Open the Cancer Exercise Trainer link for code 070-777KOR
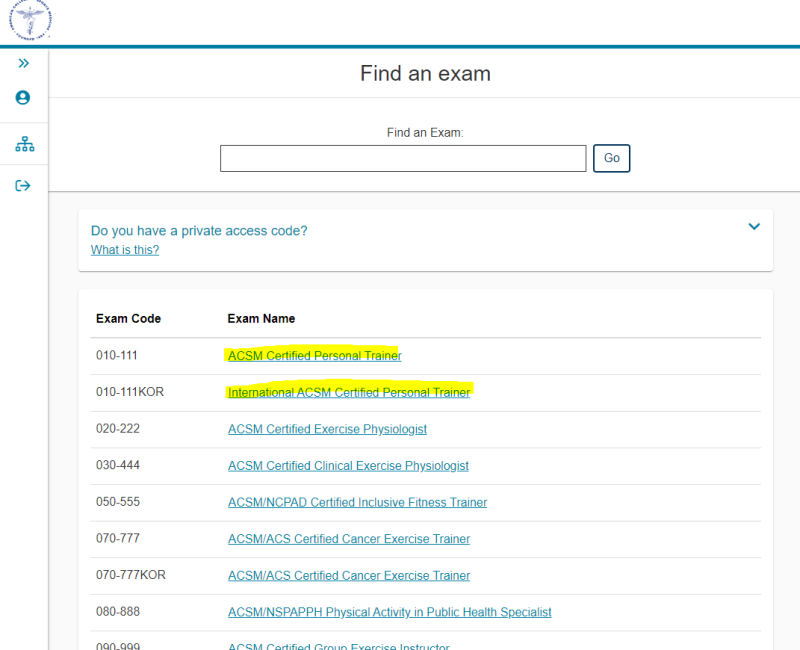Viewport: 800px width, 650px height. click(x=349, y=576)
